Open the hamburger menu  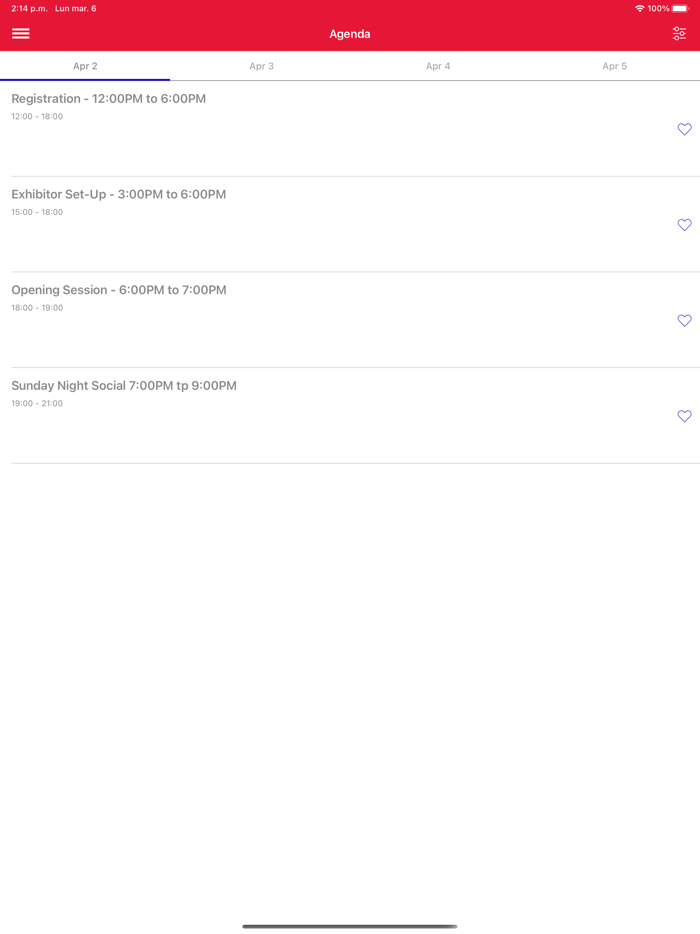[x=21, y=34]
